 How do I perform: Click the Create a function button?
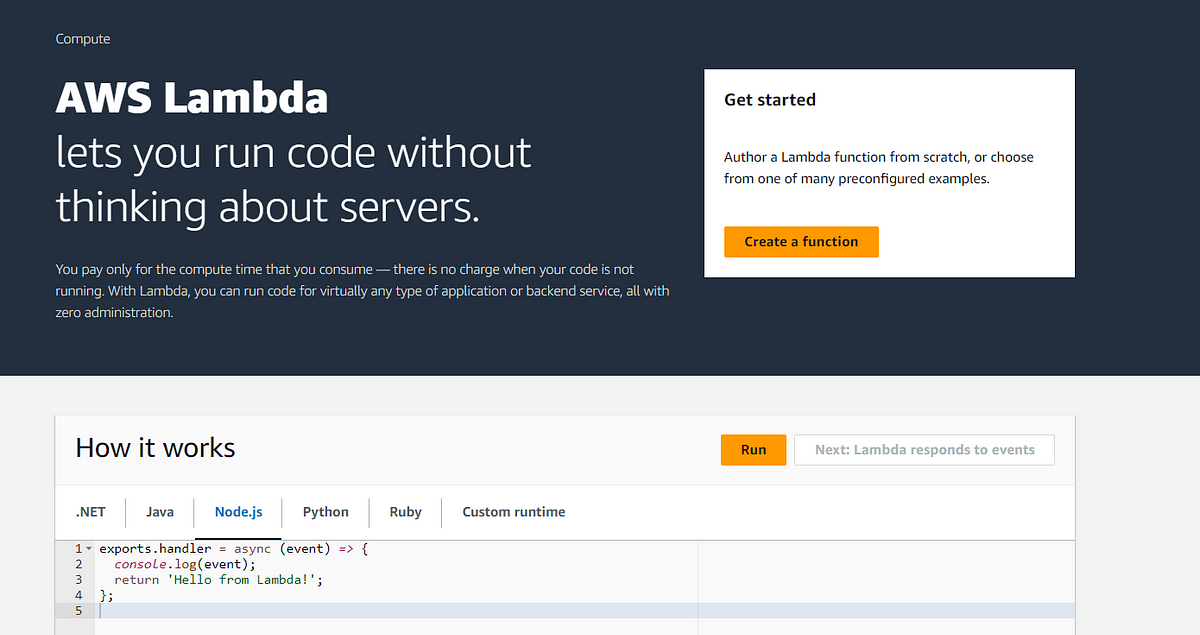tap(801, 242)
